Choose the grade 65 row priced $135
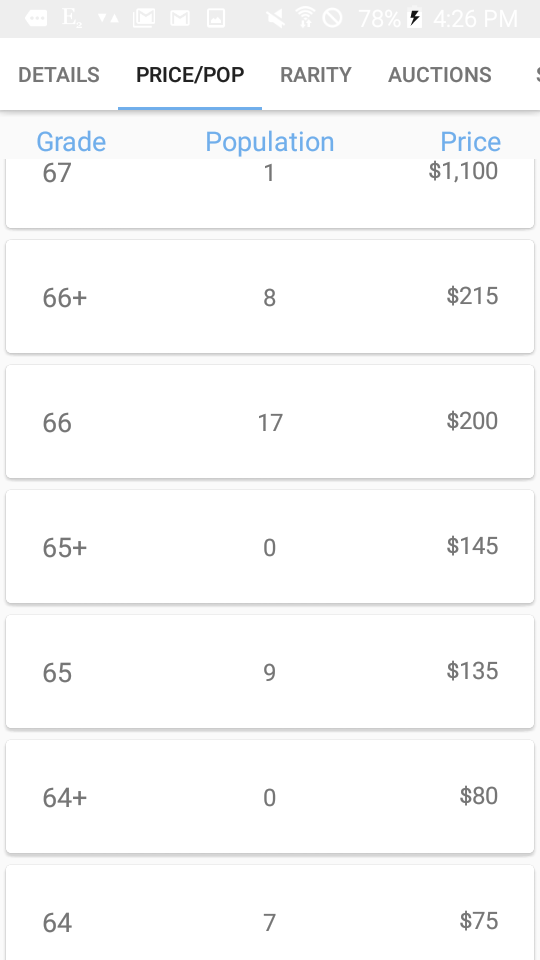The width and height of the screenshot is (540, 960). (270, 671)
